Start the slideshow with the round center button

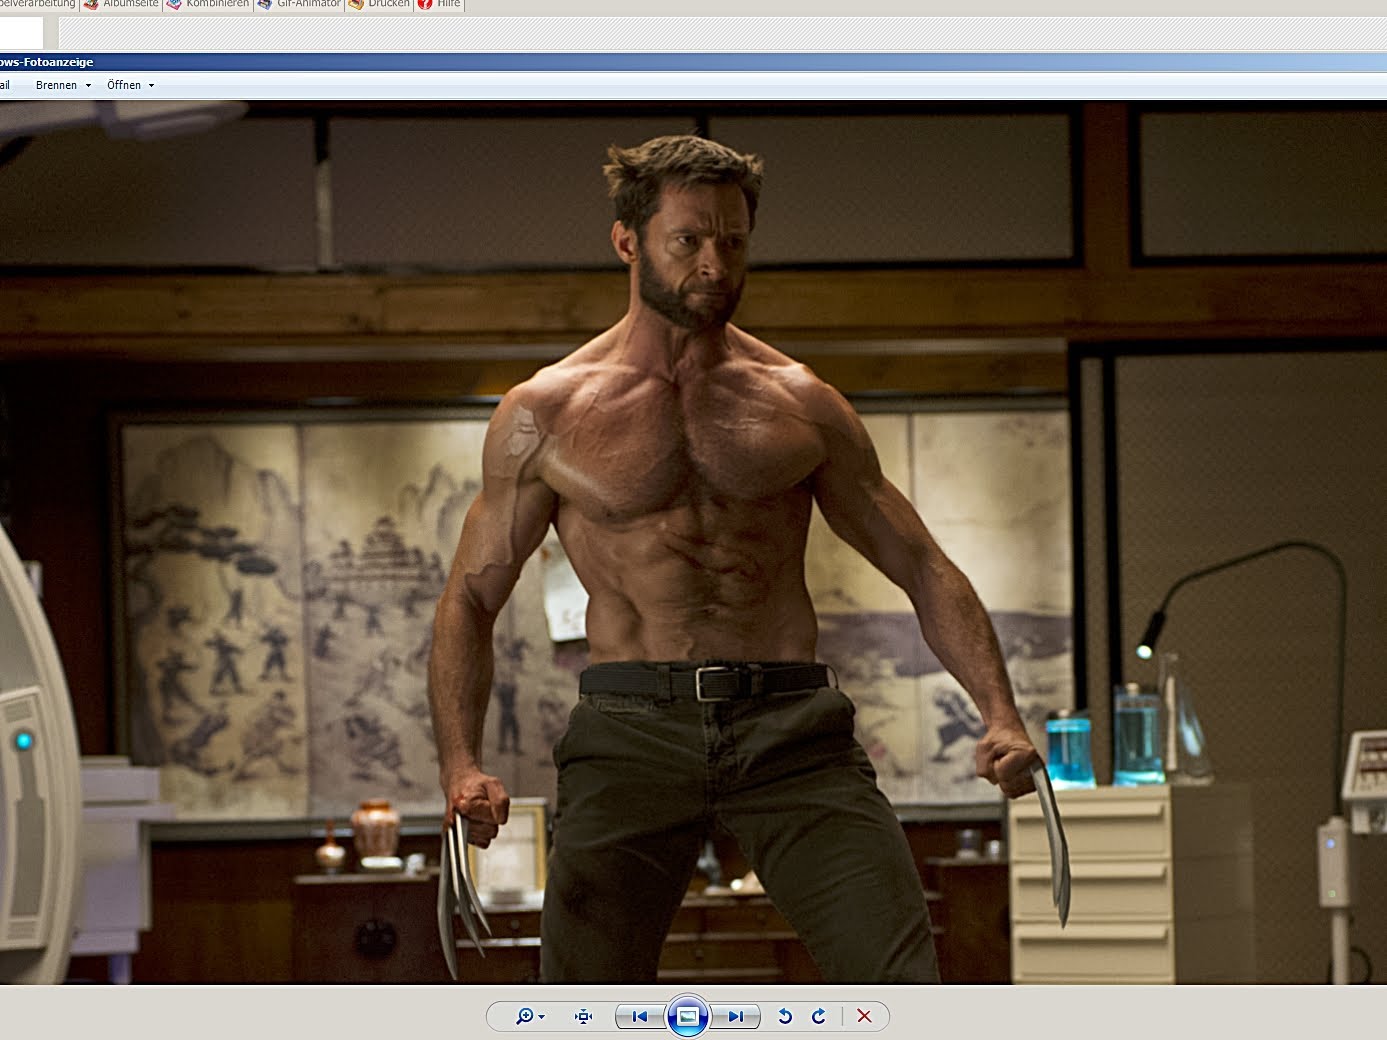click(688, 1016)
